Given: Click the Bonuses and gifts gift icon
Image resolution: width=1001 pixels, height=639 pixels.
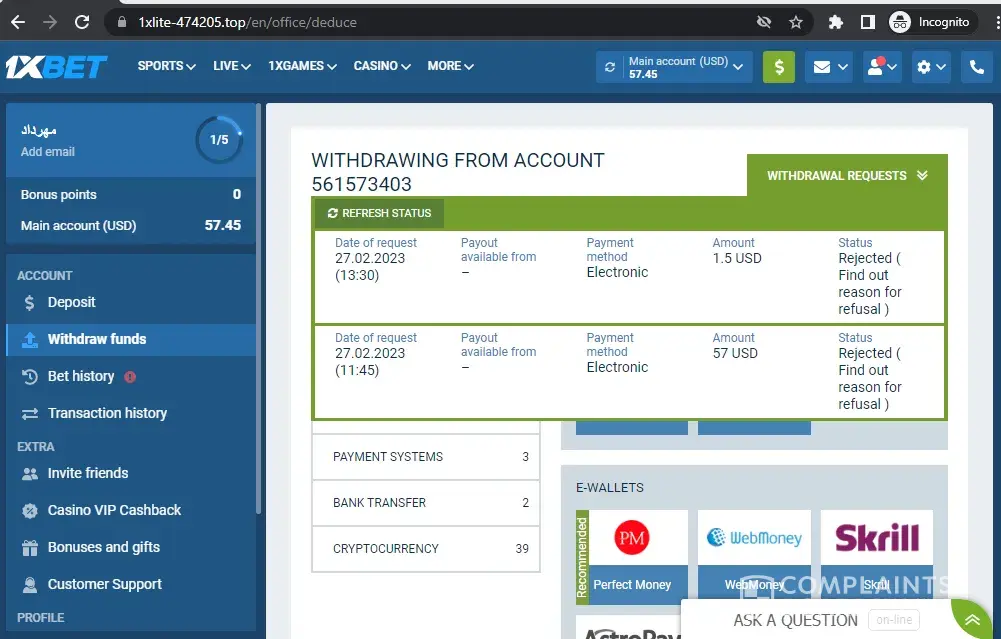Looking at the screenshot, I should [x=30, y=548].
